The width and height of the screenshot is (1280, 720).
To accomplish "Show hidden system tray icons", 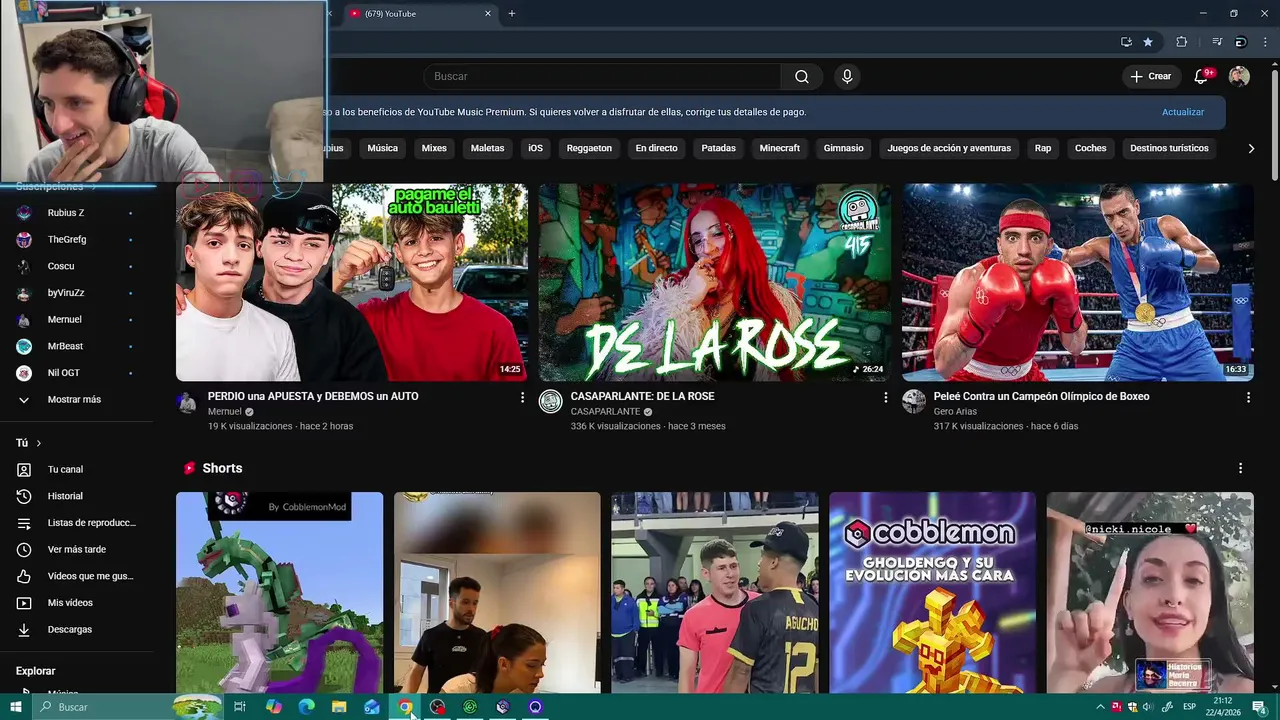I will point(1100,707).
